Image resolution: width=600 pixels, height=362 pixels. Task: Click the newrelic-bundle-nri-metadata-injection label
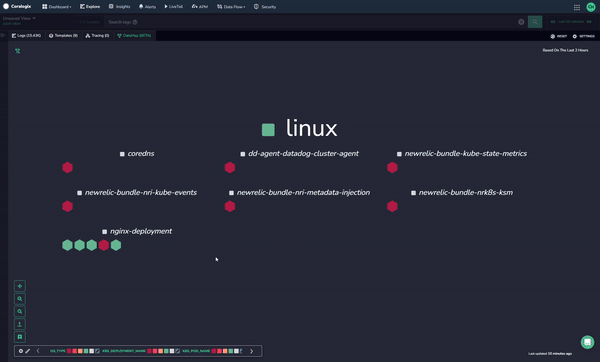[303, 192]
